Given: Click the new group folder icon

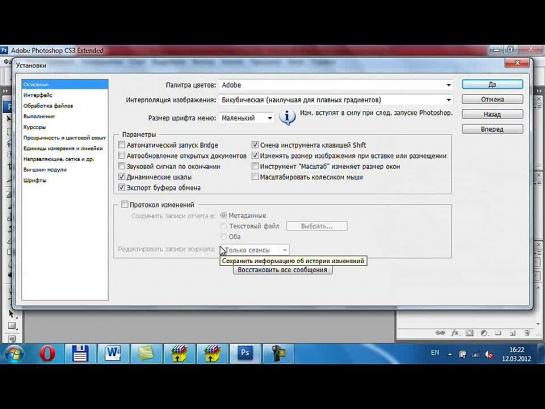Looking at the screenshot, I should click(498, 333).
